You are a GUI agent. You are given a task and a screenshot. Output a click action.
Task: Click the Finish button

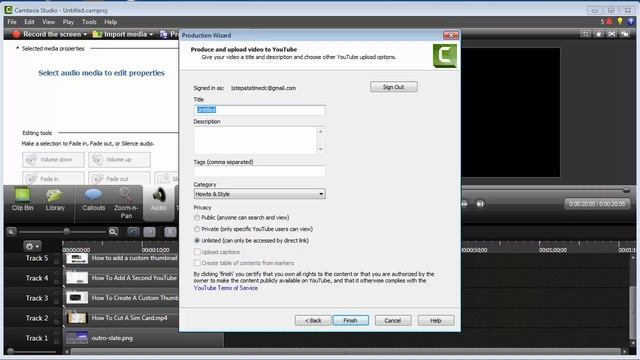[x=351, y=320]
